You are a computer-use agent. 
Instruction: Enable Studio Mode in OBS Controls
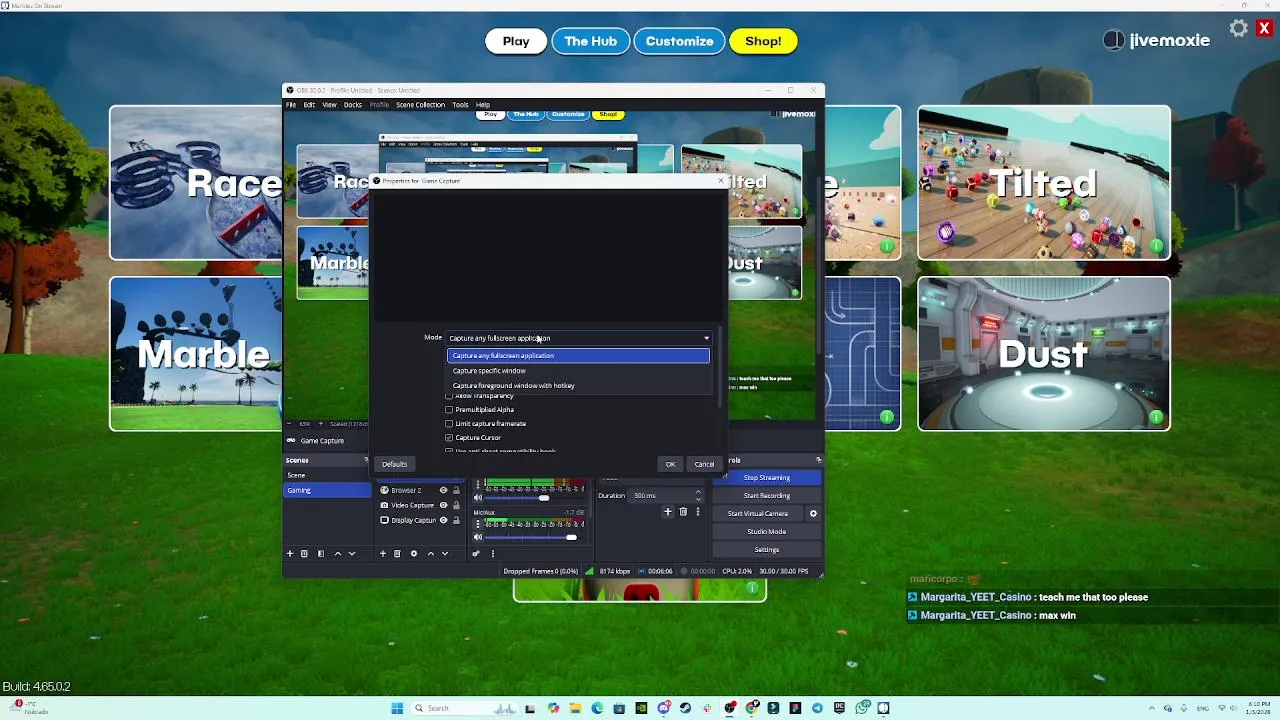(x=767, y=531)
